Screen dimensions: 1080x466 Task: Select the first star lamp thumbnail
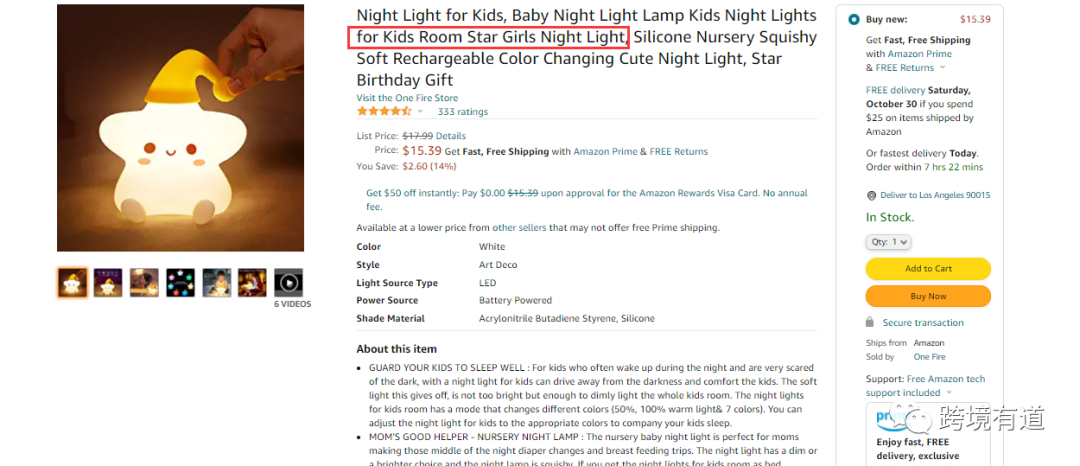[72, 283]
